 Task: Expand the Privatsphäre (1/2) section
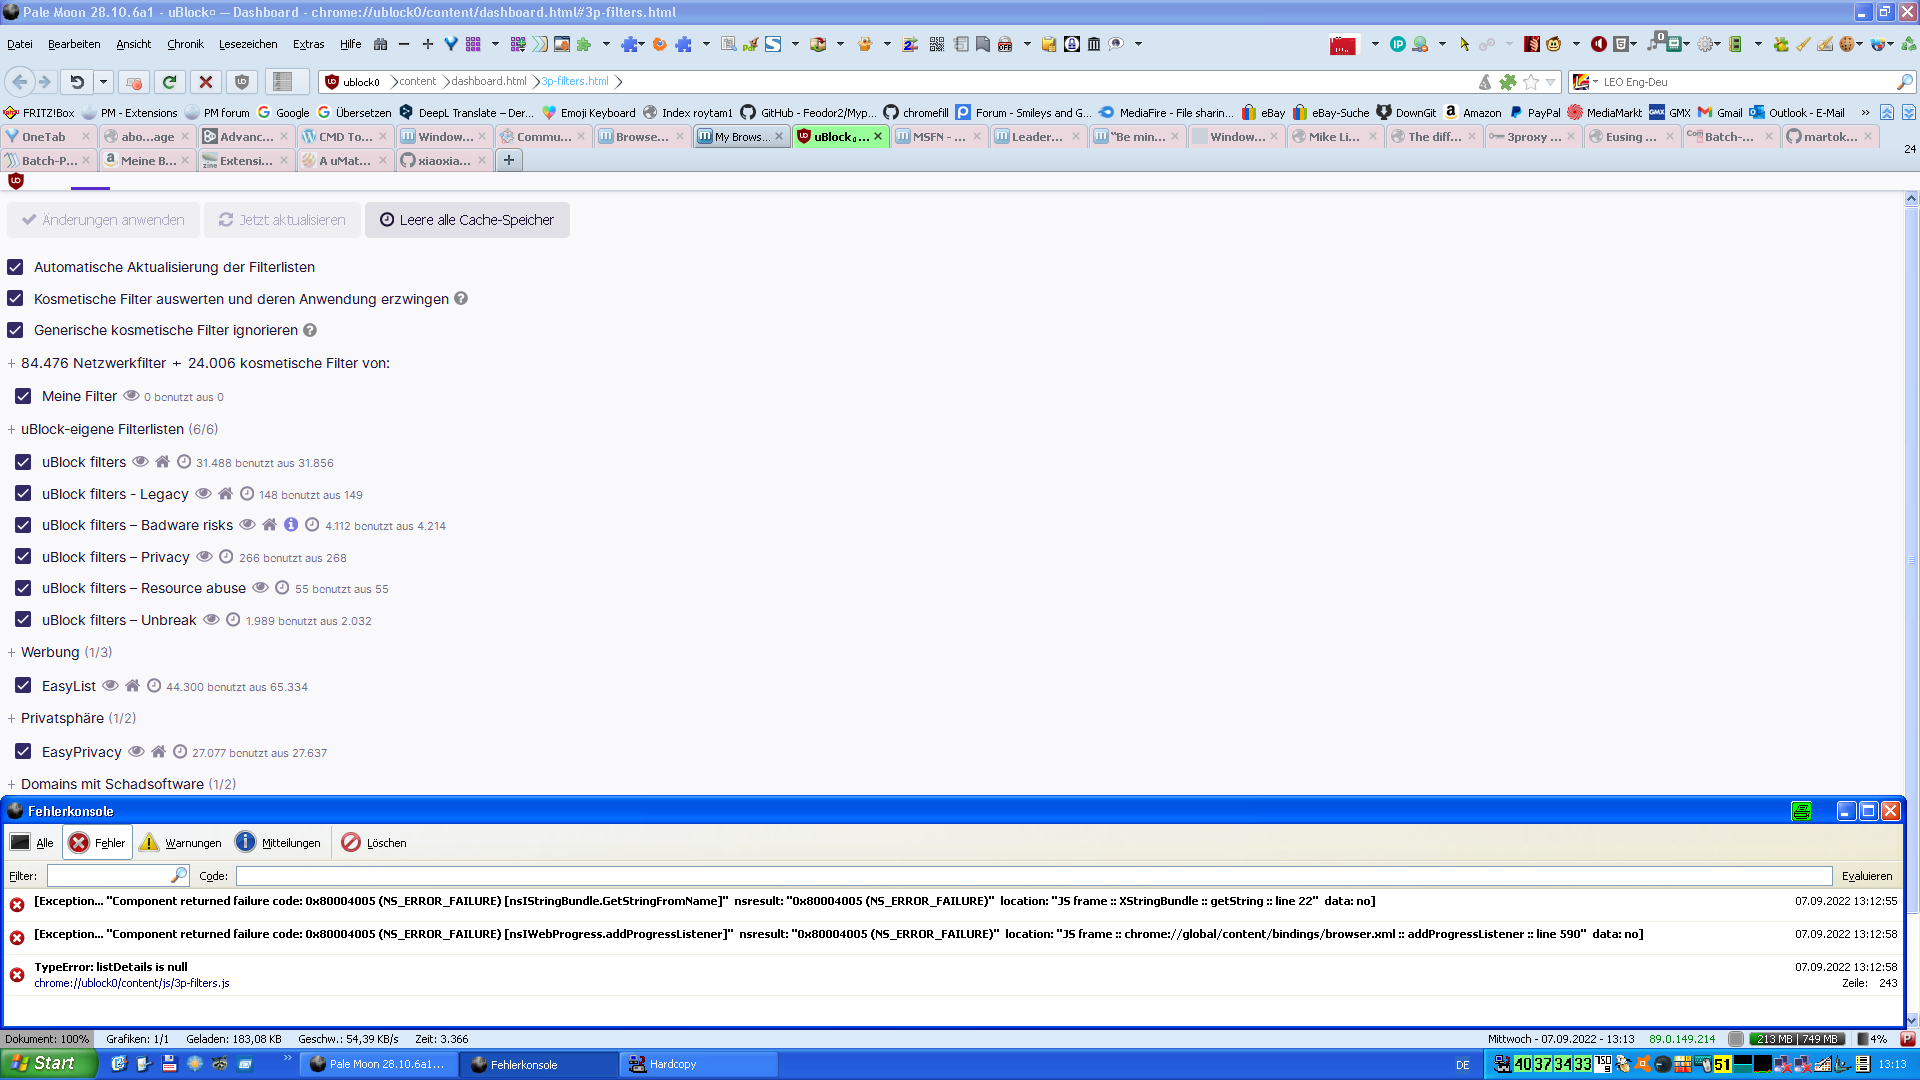tap(12, 719)
